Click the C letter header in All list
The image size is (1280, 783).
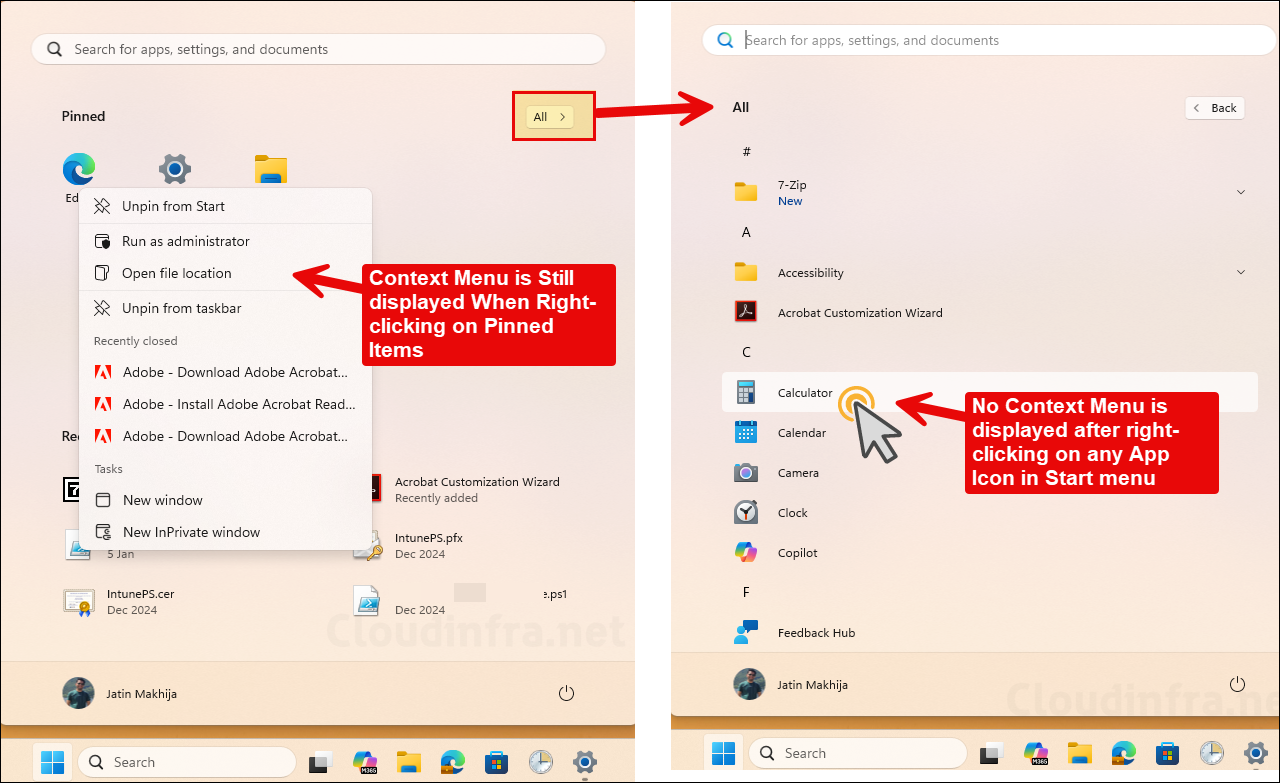746,352
